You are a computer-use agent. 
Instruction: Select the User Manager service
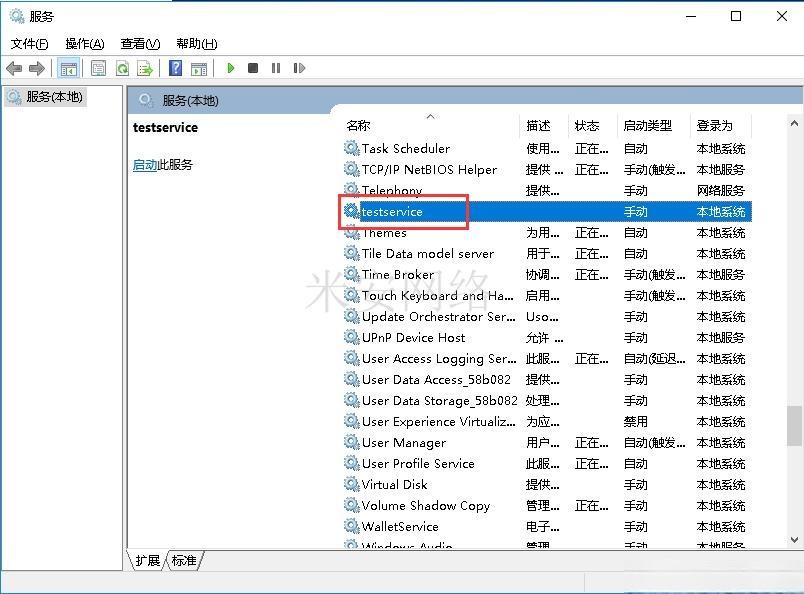click(x=547, y=443)
